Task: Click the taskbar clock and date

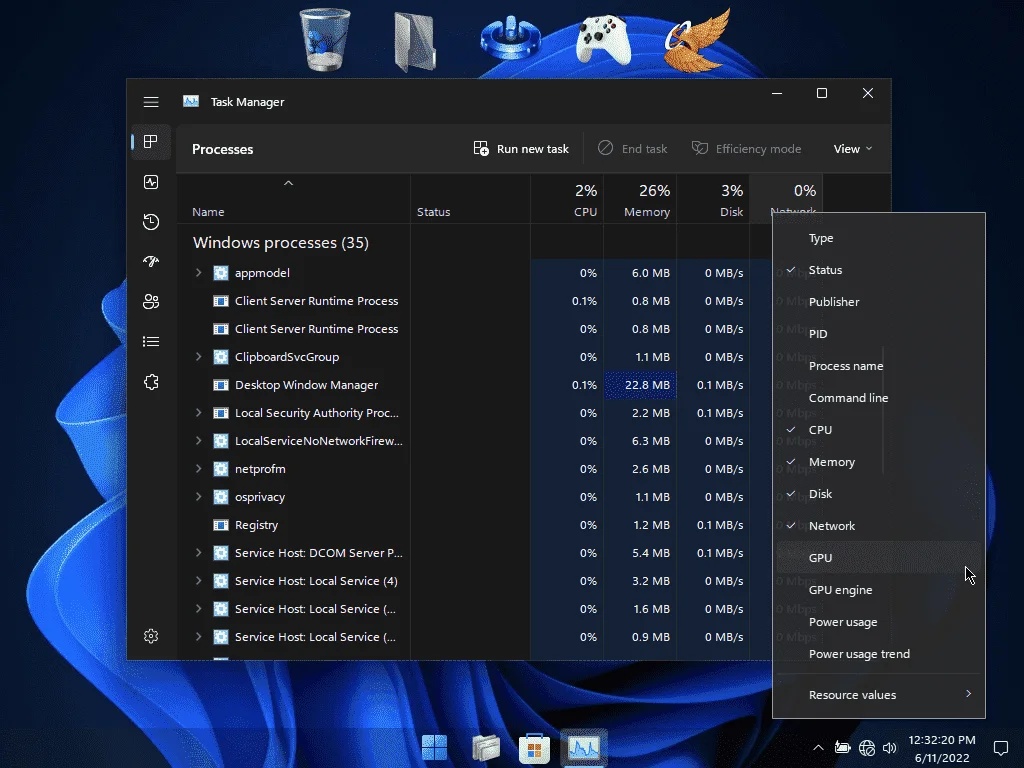Action: [942, 748]
